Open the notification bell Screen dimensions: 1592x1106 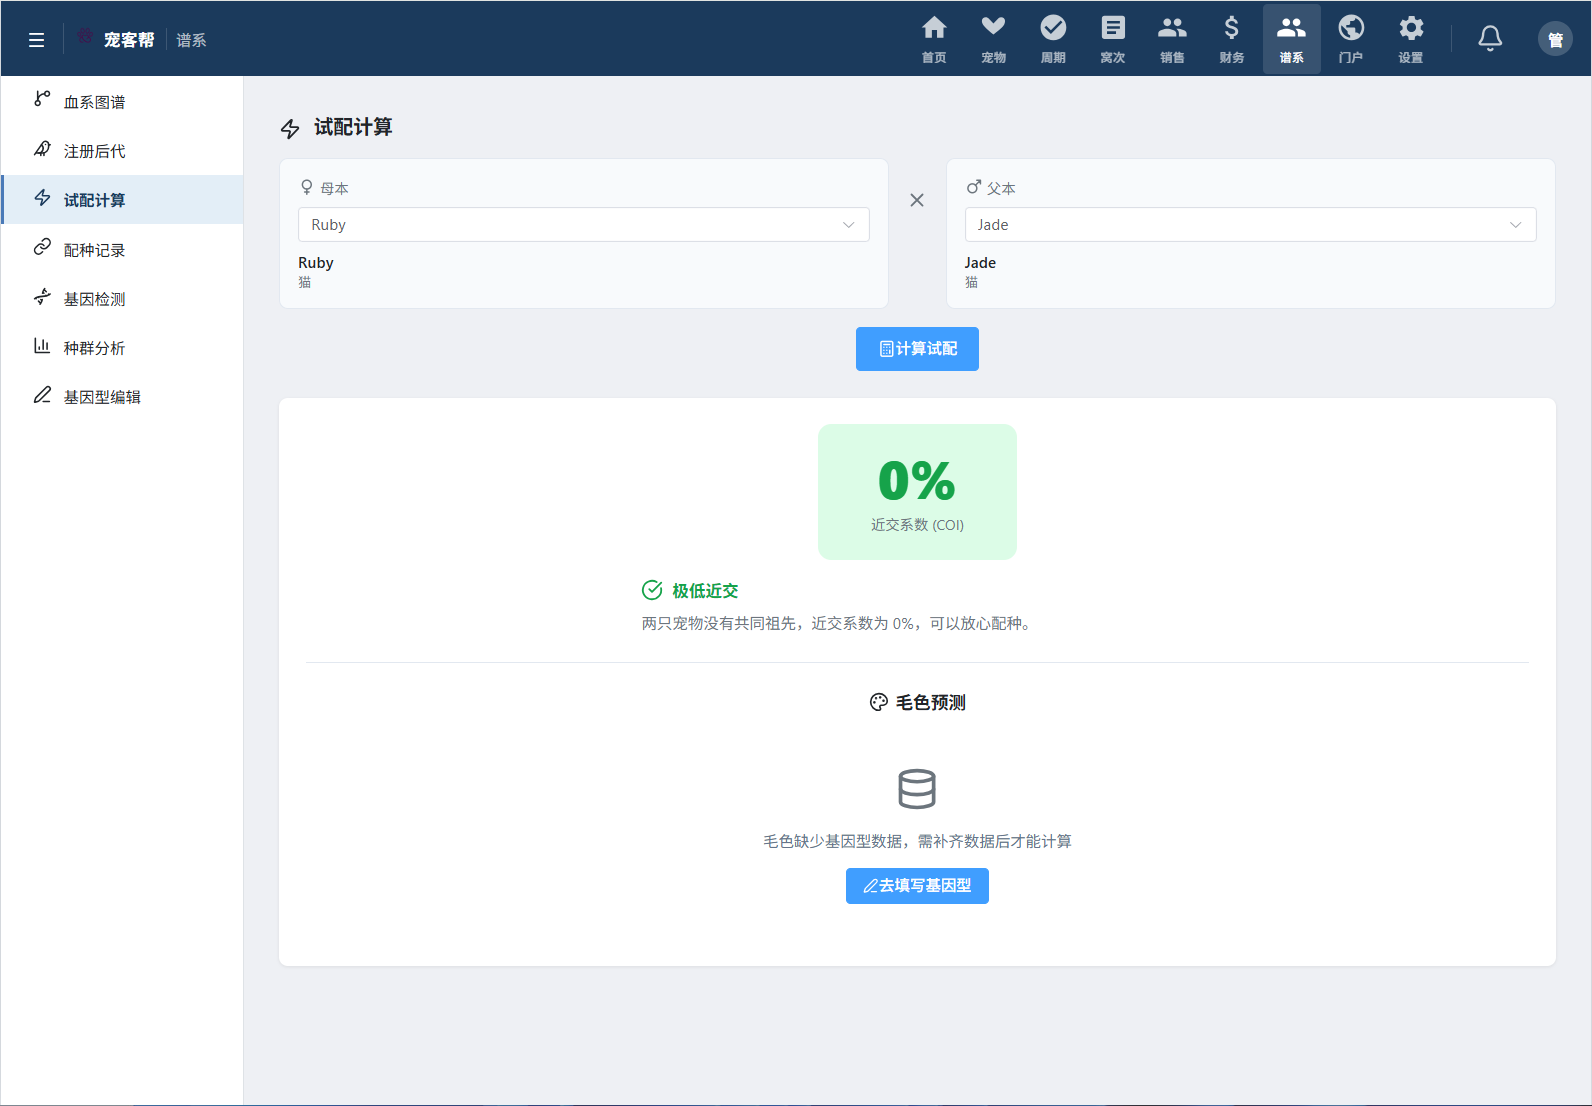1490,39
